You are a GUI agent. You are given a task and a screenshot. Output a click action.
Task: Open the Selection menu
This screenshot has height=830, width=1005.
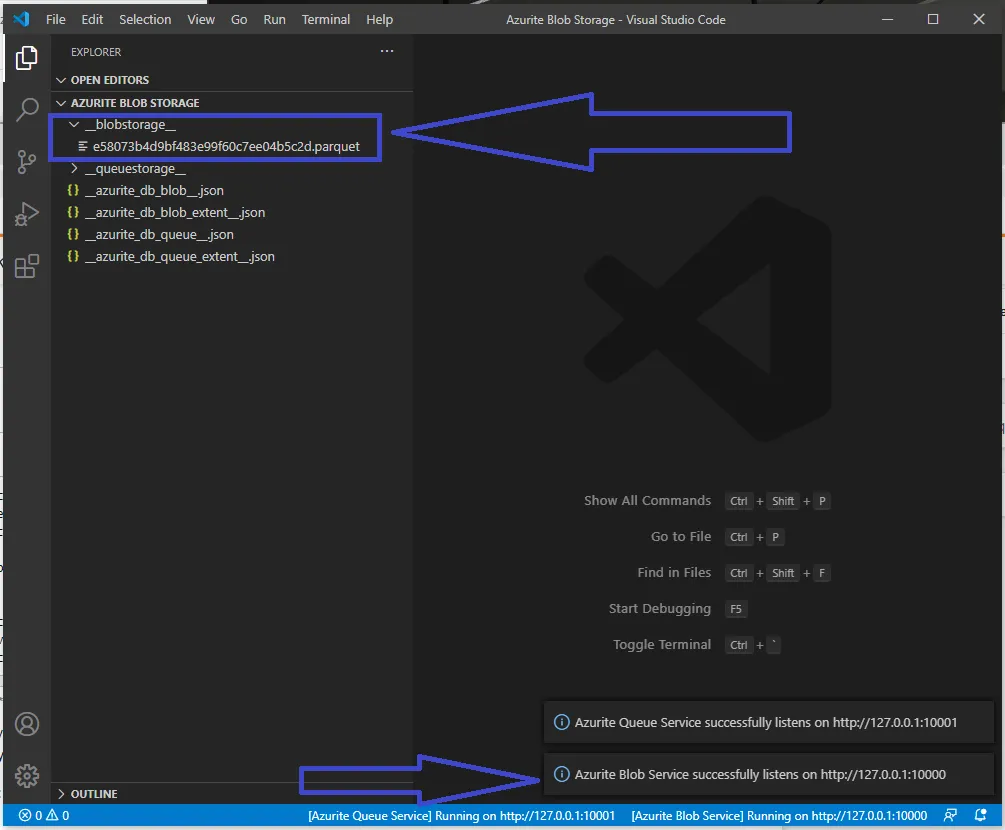(145, 20)
